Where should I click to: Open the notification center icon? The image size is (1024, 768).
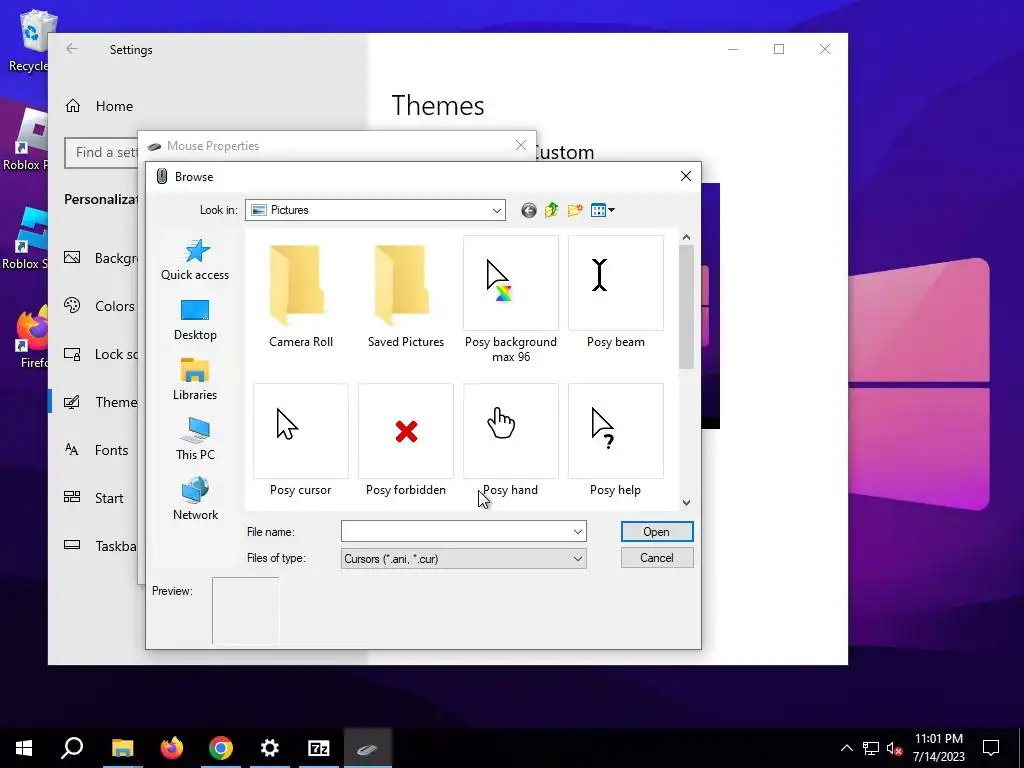tap(991, 748)
